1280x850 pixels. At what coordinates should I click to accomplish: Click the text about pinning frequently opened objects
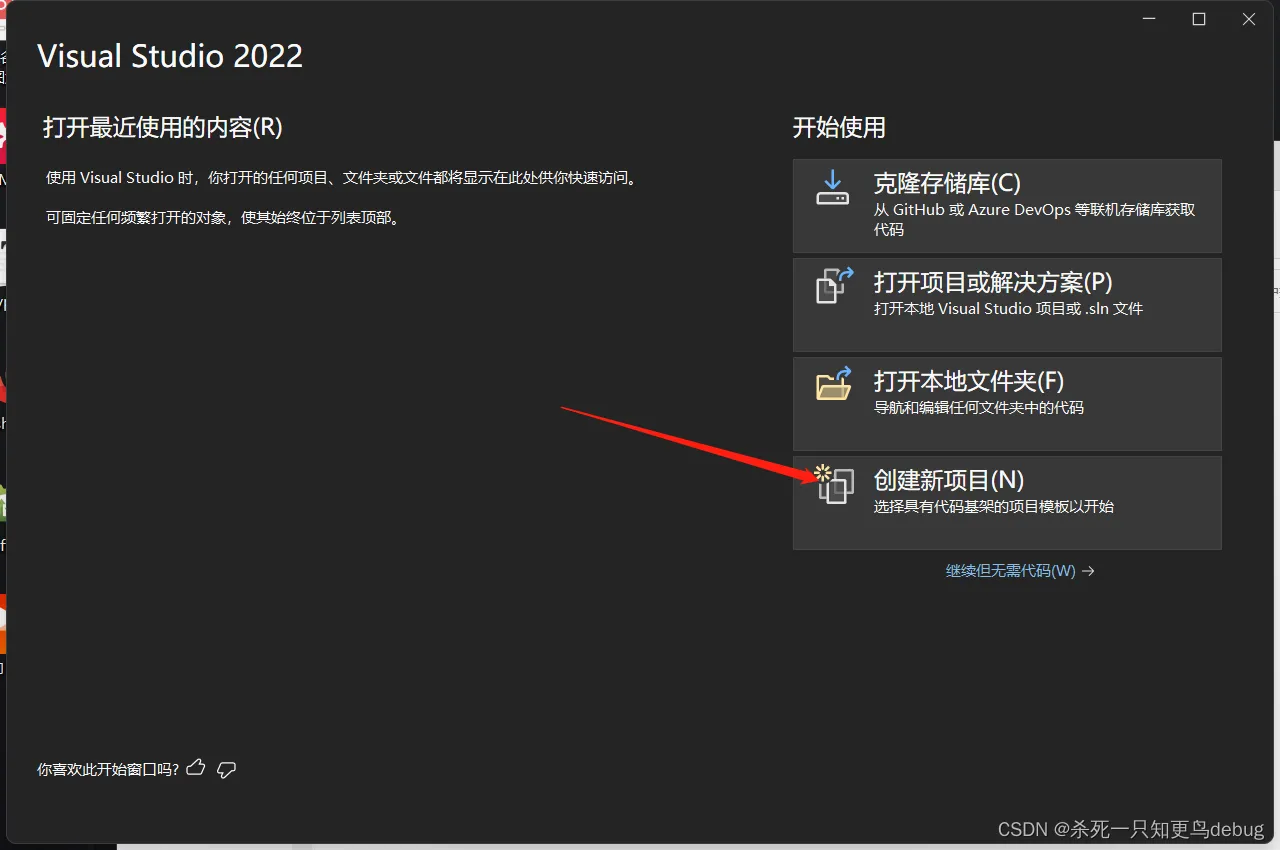[x=224, y=217]
